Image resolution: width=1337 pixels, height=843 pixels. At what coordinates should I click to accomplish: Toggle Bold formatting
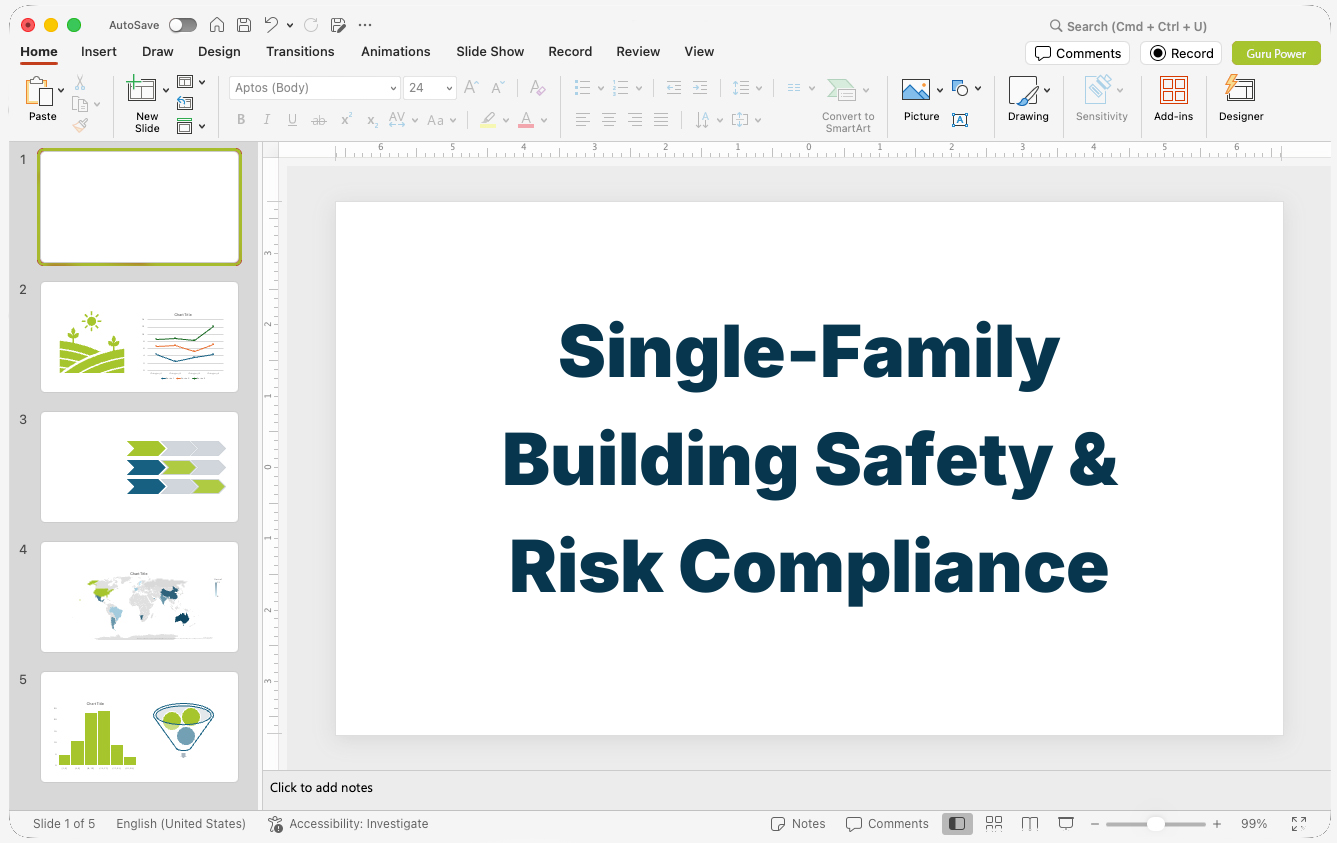pyautogui.click(x=241, y=120)
